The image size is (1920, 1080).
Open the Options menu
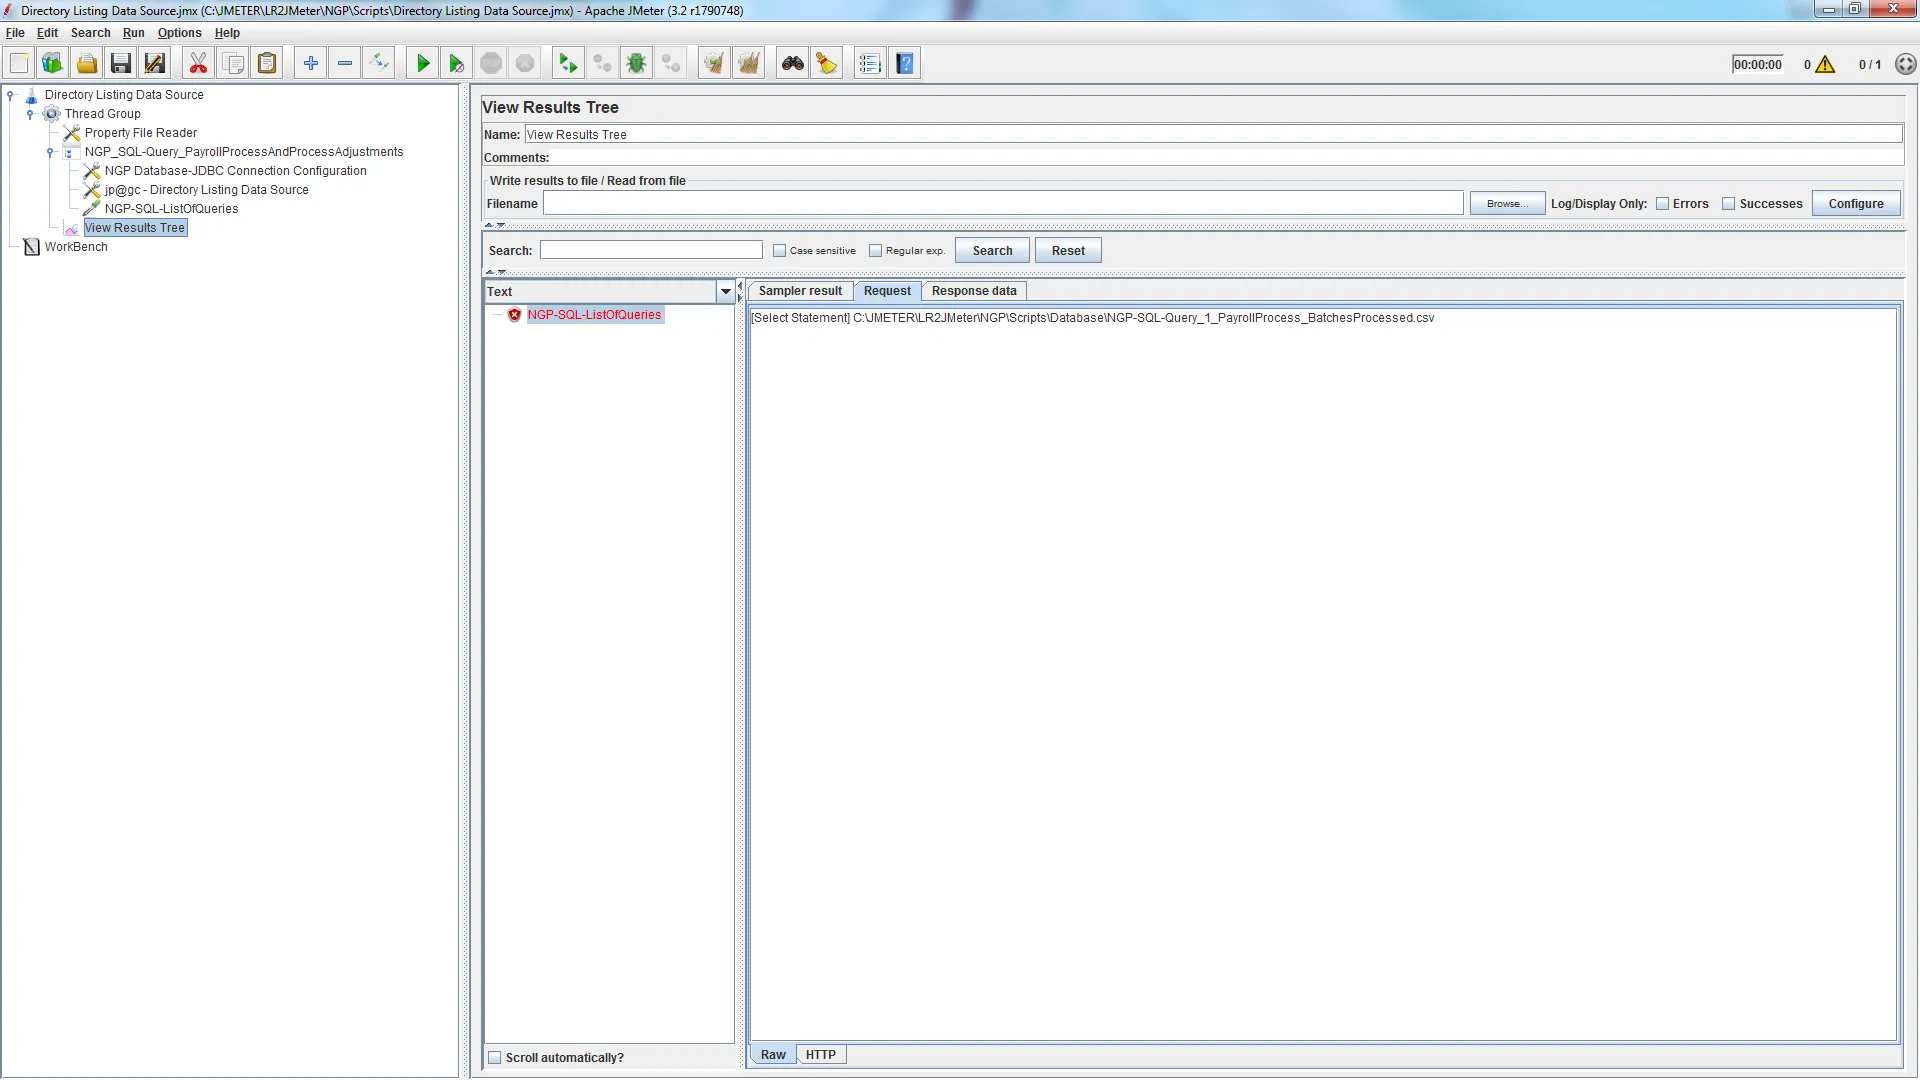(179, 33)
